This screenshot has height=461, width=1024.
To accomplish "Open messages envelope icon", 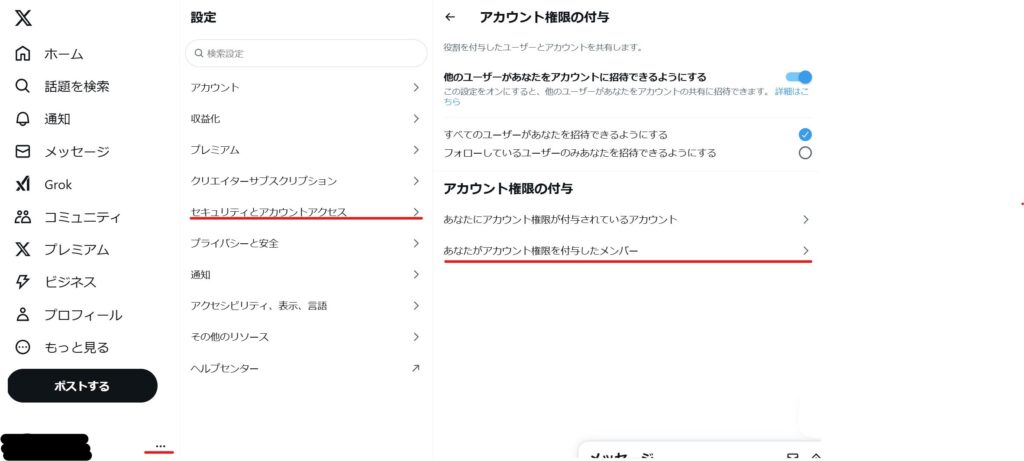I will [x=23, y=152].
